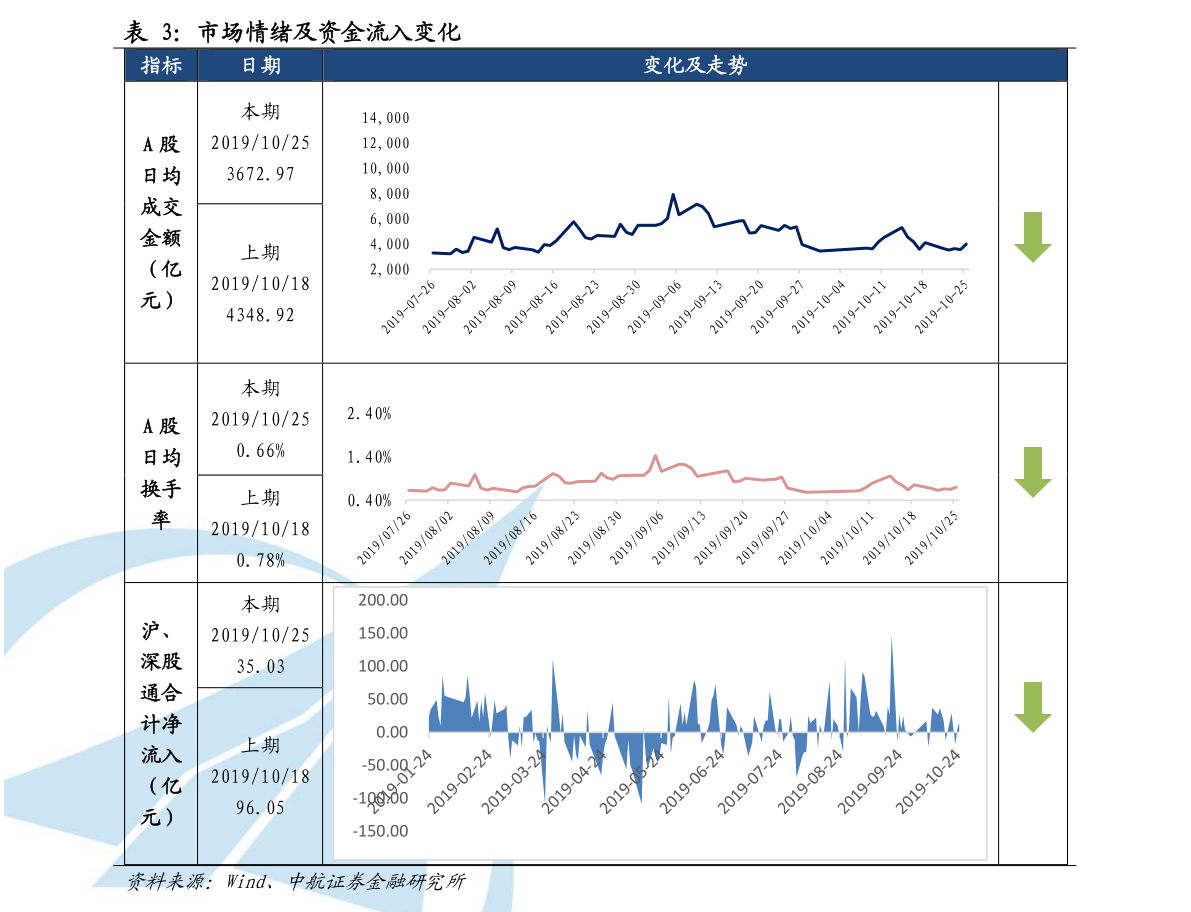Click the 指标 column header

(x=161, y=65)
